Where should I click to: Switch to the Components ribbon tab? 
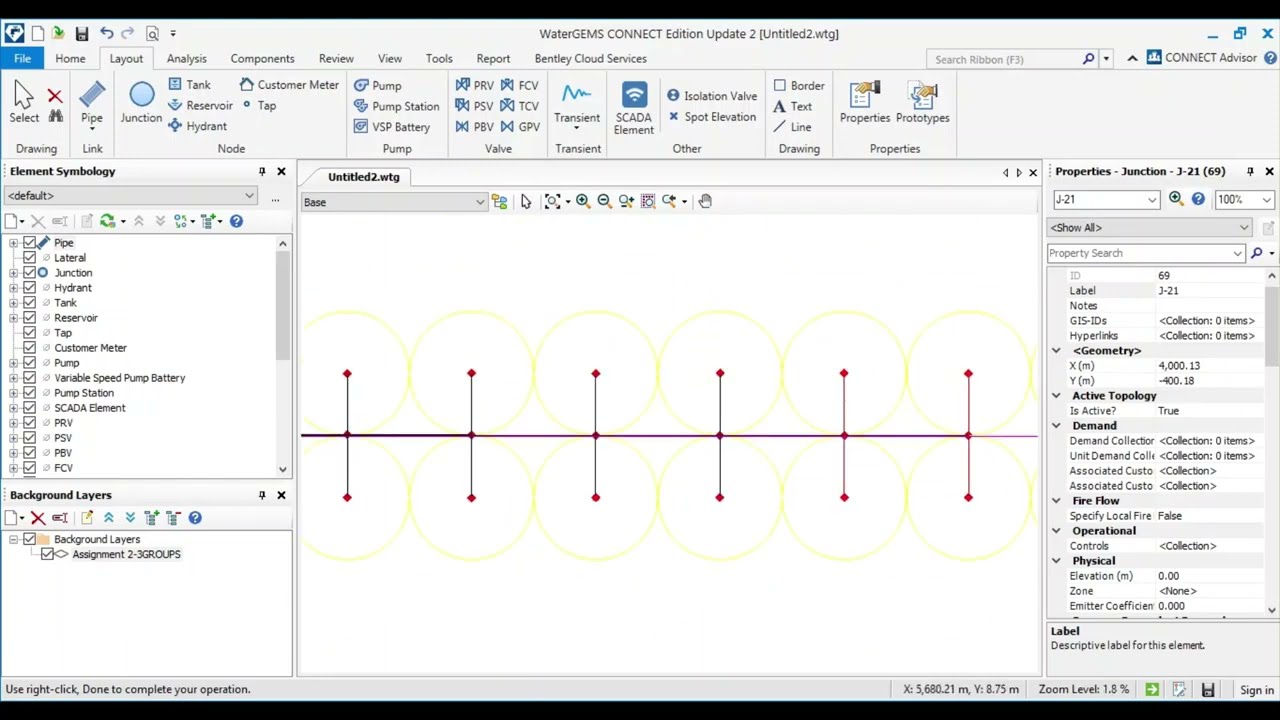[262, 58]
